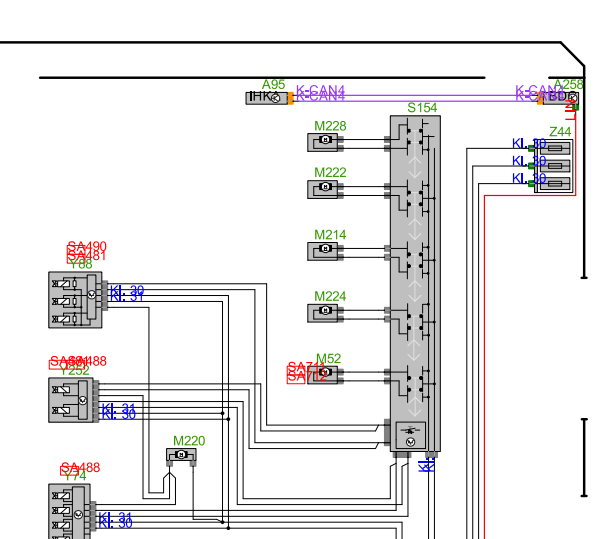Click the A258 control unit symbol
The width and height of the screenshot is (596, 539).
[561, 98]
